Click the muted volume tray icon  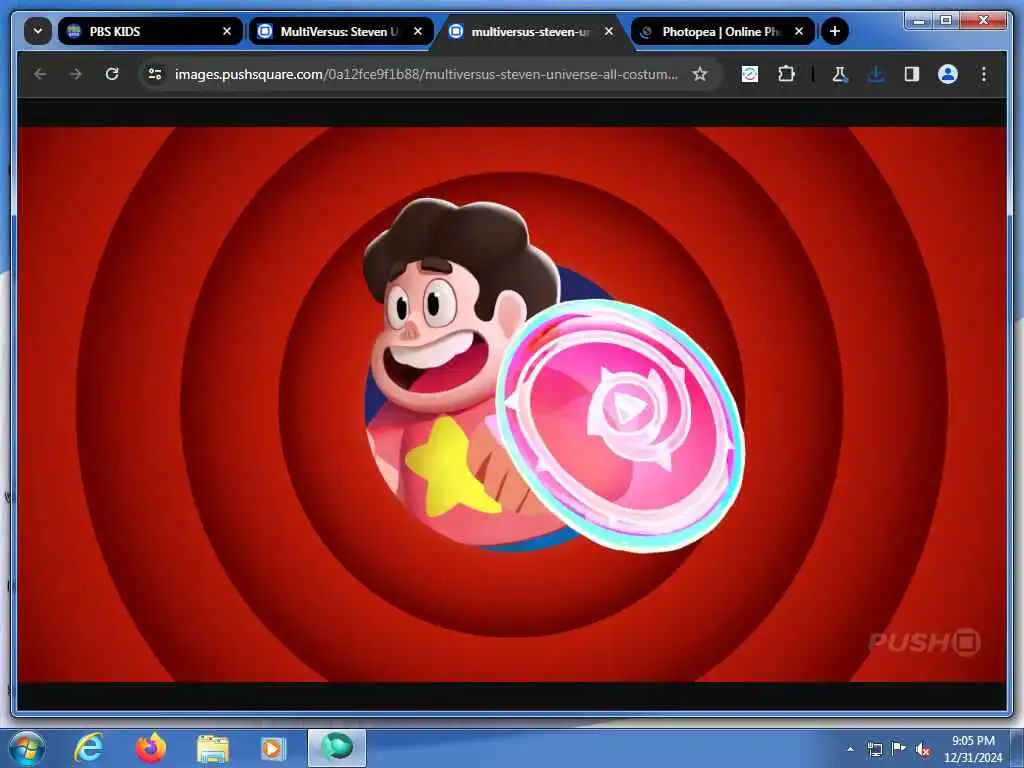[x=923, y=749]
